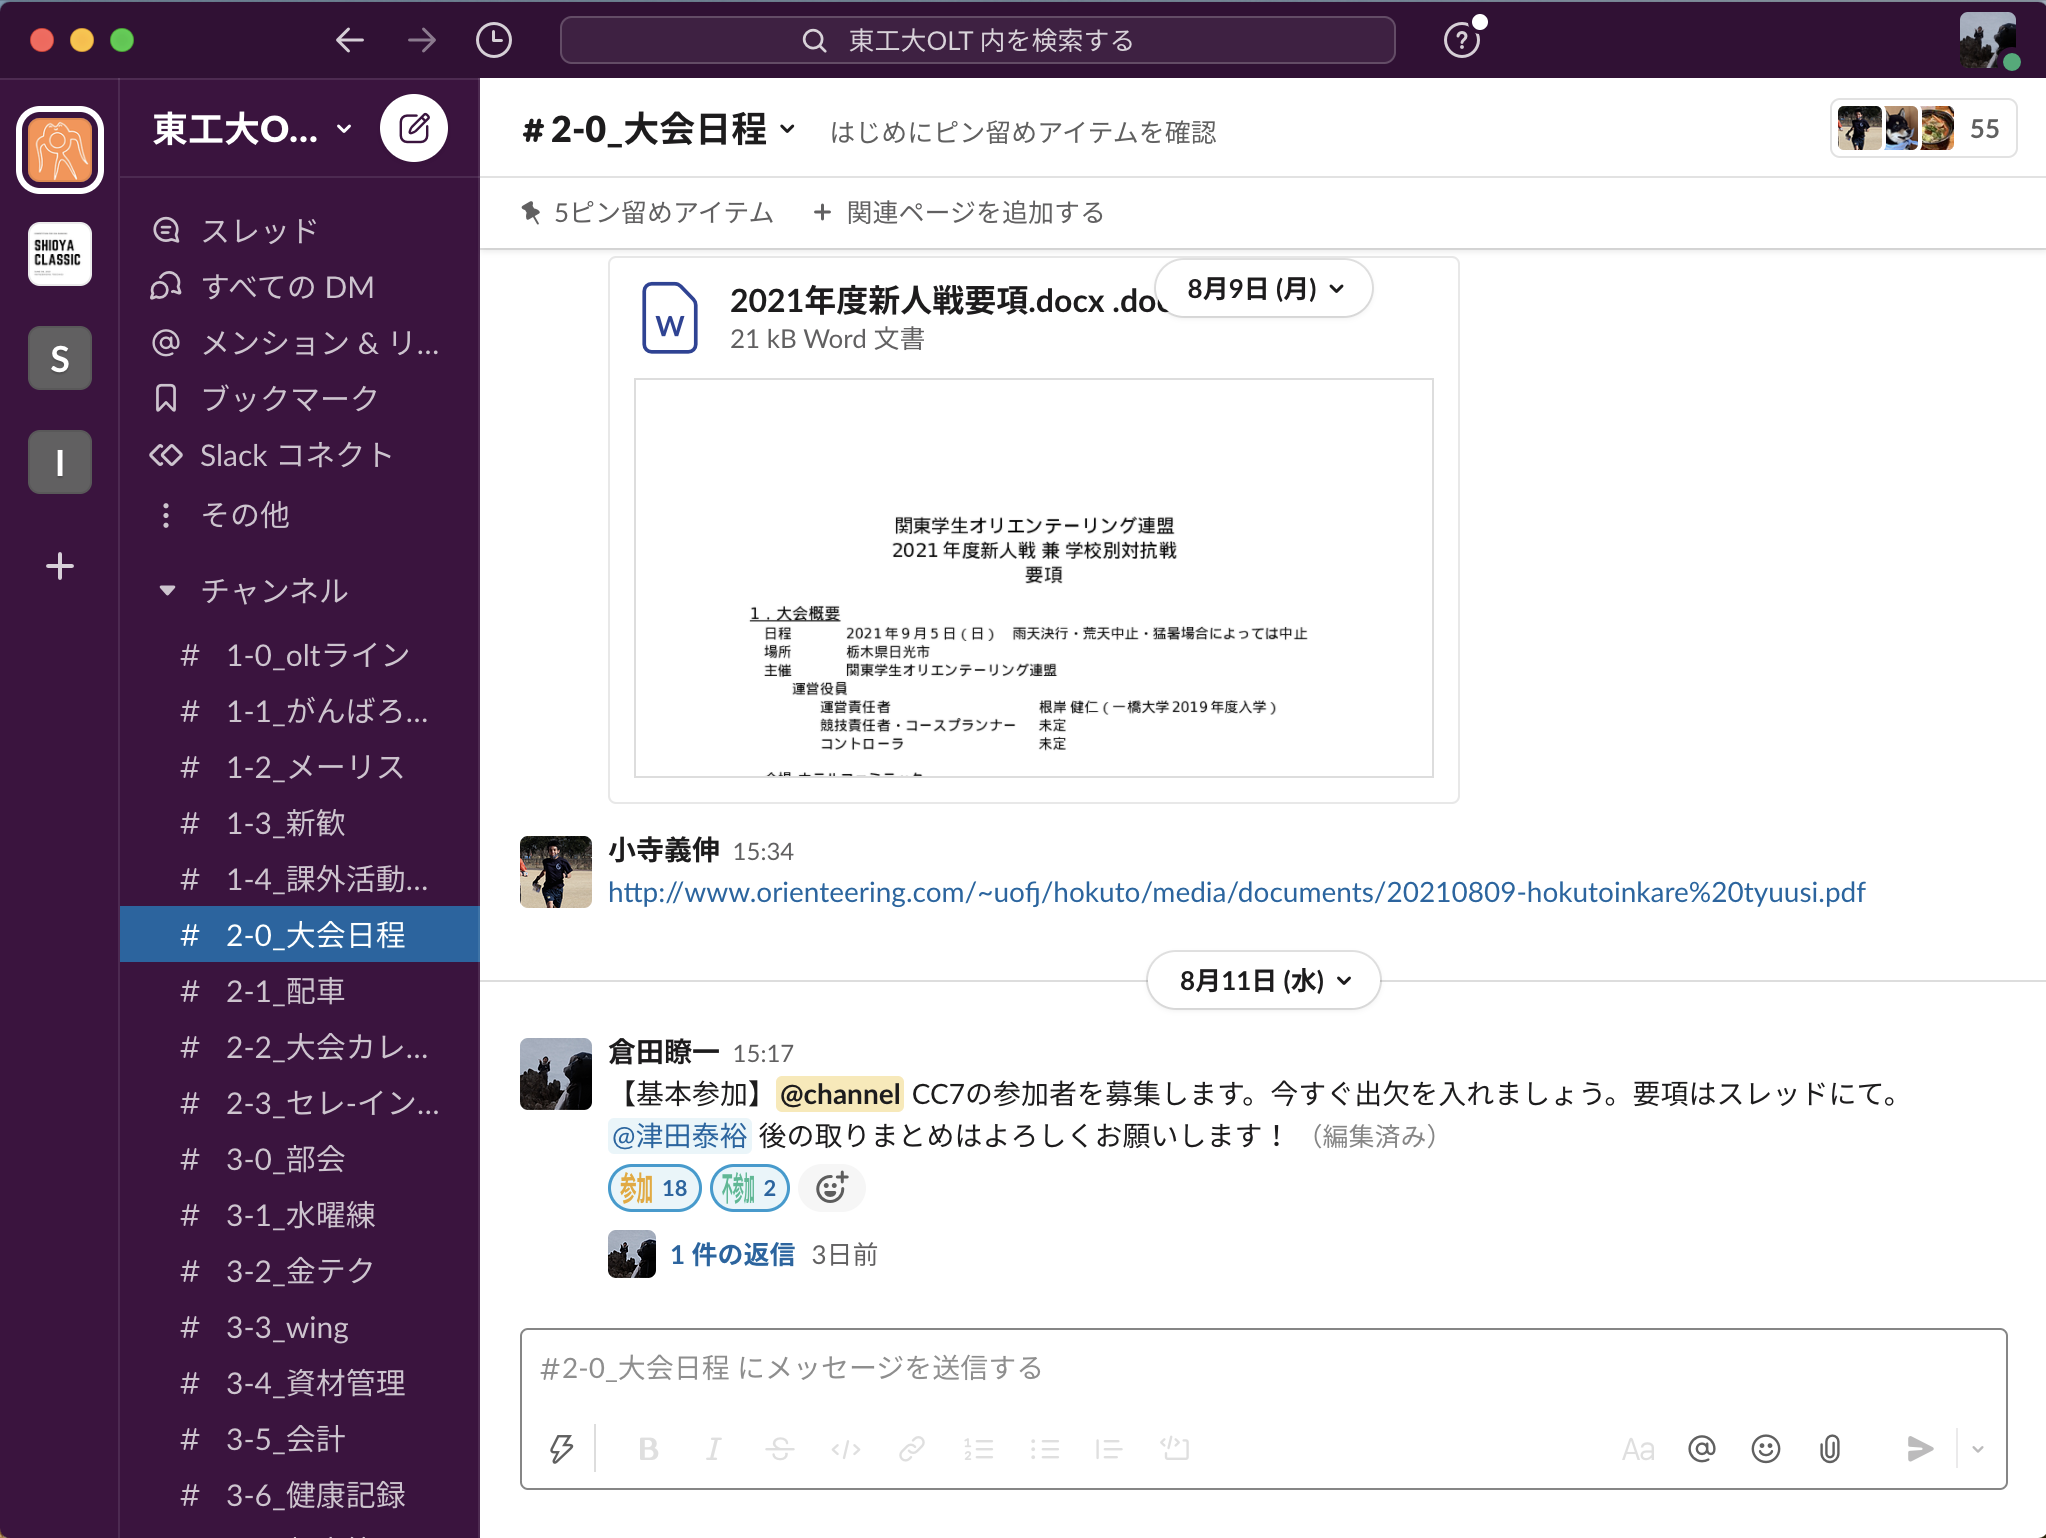The width and height of the screenshot is (2046, 1538).
Task: Toggle strikethrough formatting in composer
Action: coord(780,1448)
